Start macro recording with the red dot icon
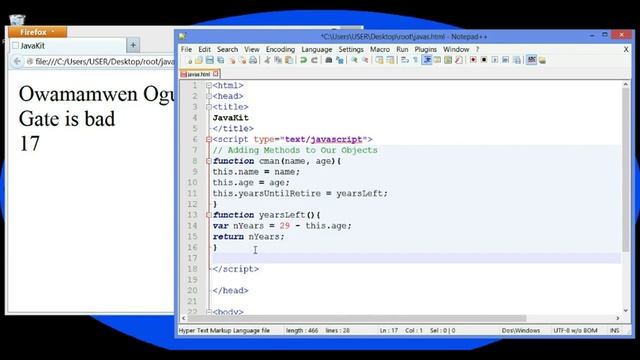 point(473,60)
